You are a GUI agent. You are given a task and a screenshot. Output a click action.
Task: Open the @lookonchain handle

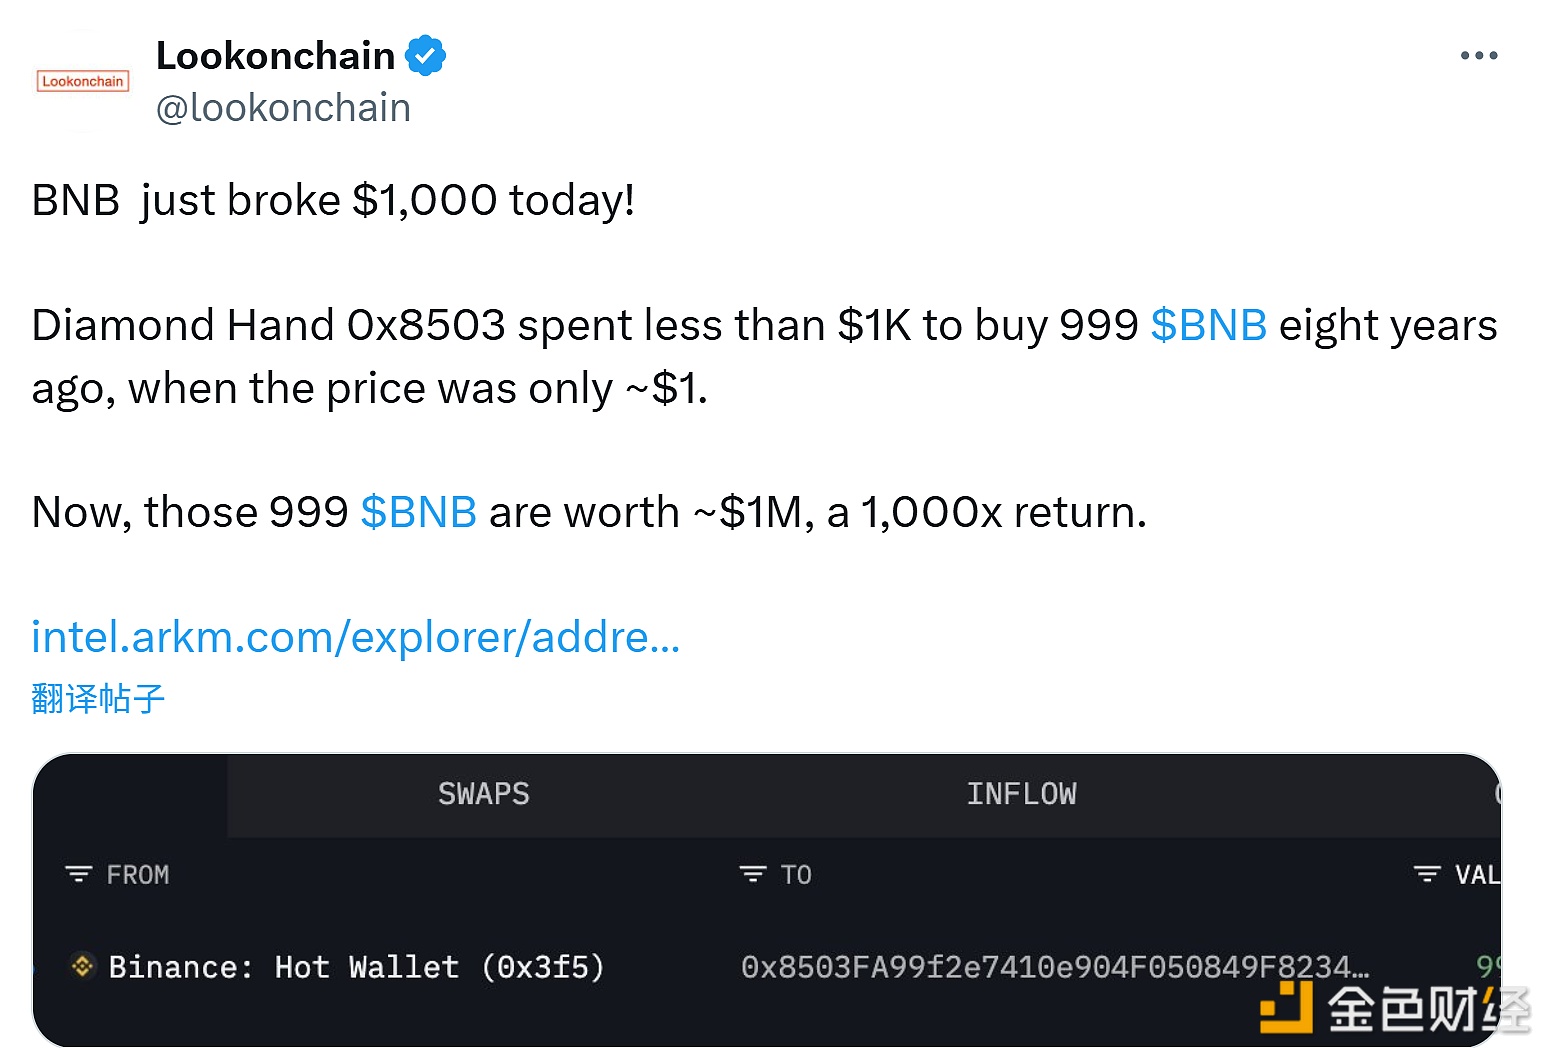(x=283, y=108)
